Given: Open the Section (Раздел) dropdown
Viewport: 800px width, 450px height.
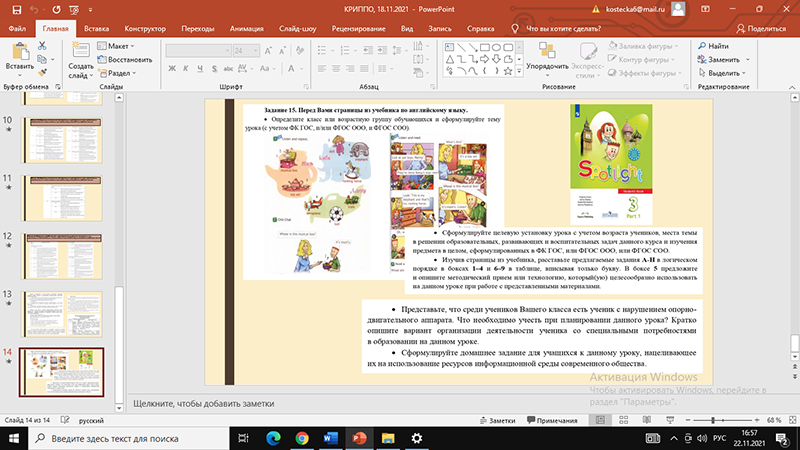Looking at the screenshot, I should tap(117, 73).
